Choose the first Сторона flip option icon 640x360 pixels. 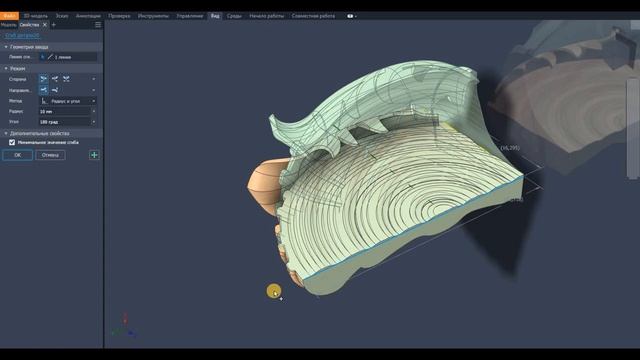point(43,78)
